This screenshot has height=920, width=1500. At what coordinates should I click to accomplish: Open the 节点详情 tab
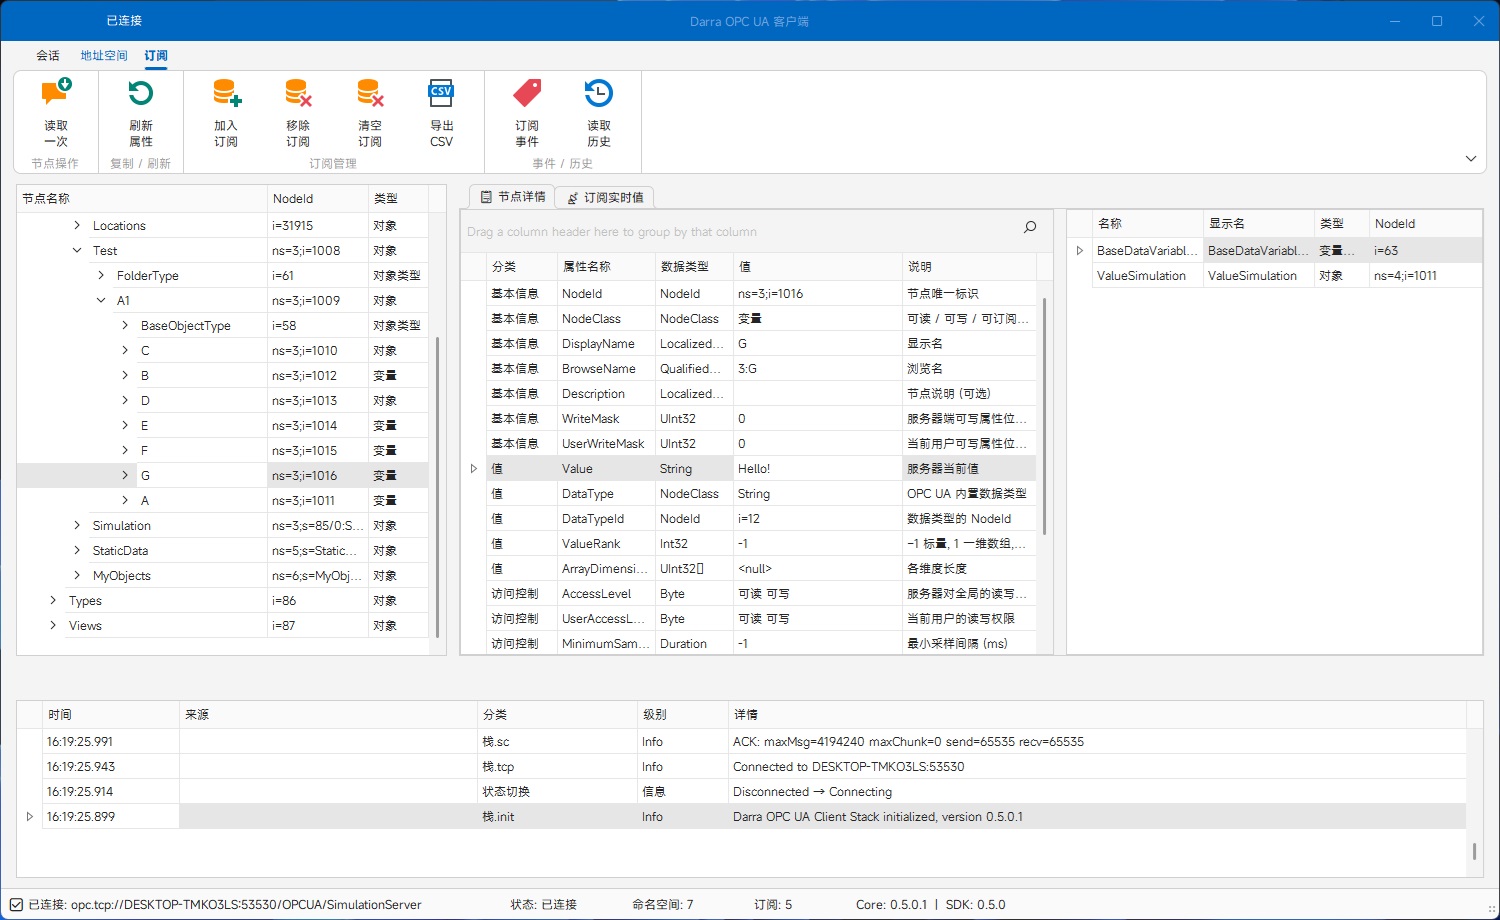coord(512,197)
